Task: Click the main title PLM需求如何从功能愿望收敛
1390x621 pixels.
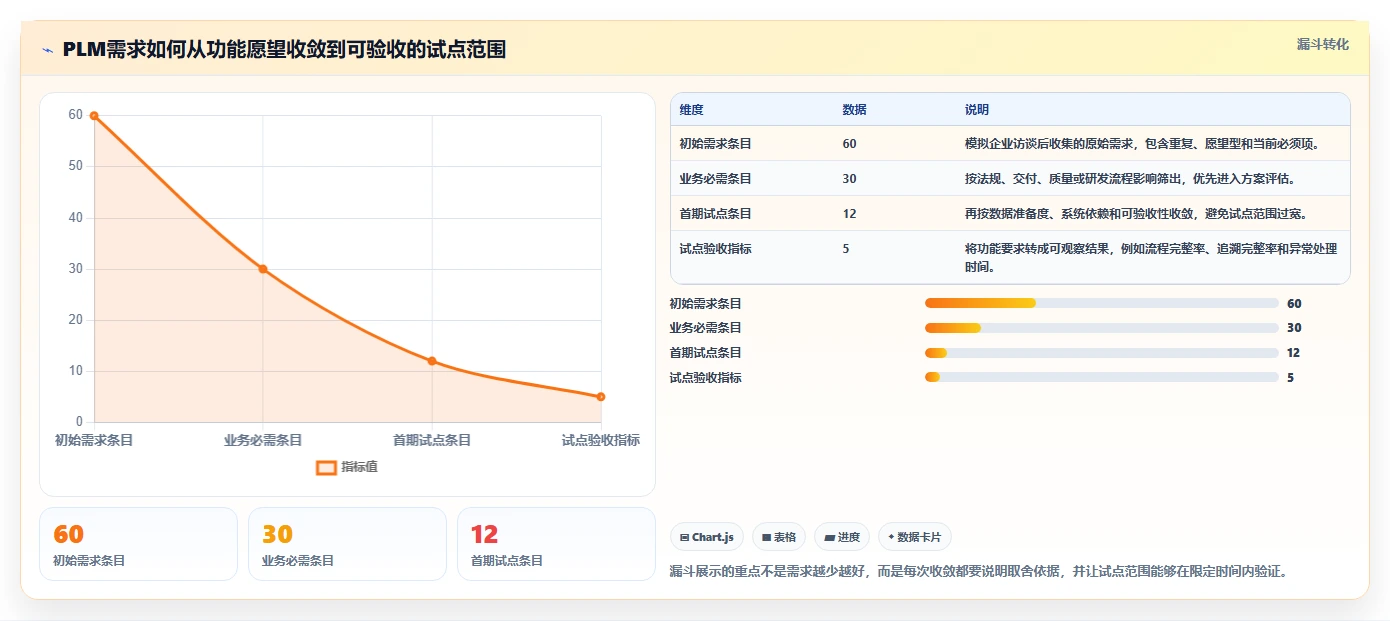Action: 284,49
